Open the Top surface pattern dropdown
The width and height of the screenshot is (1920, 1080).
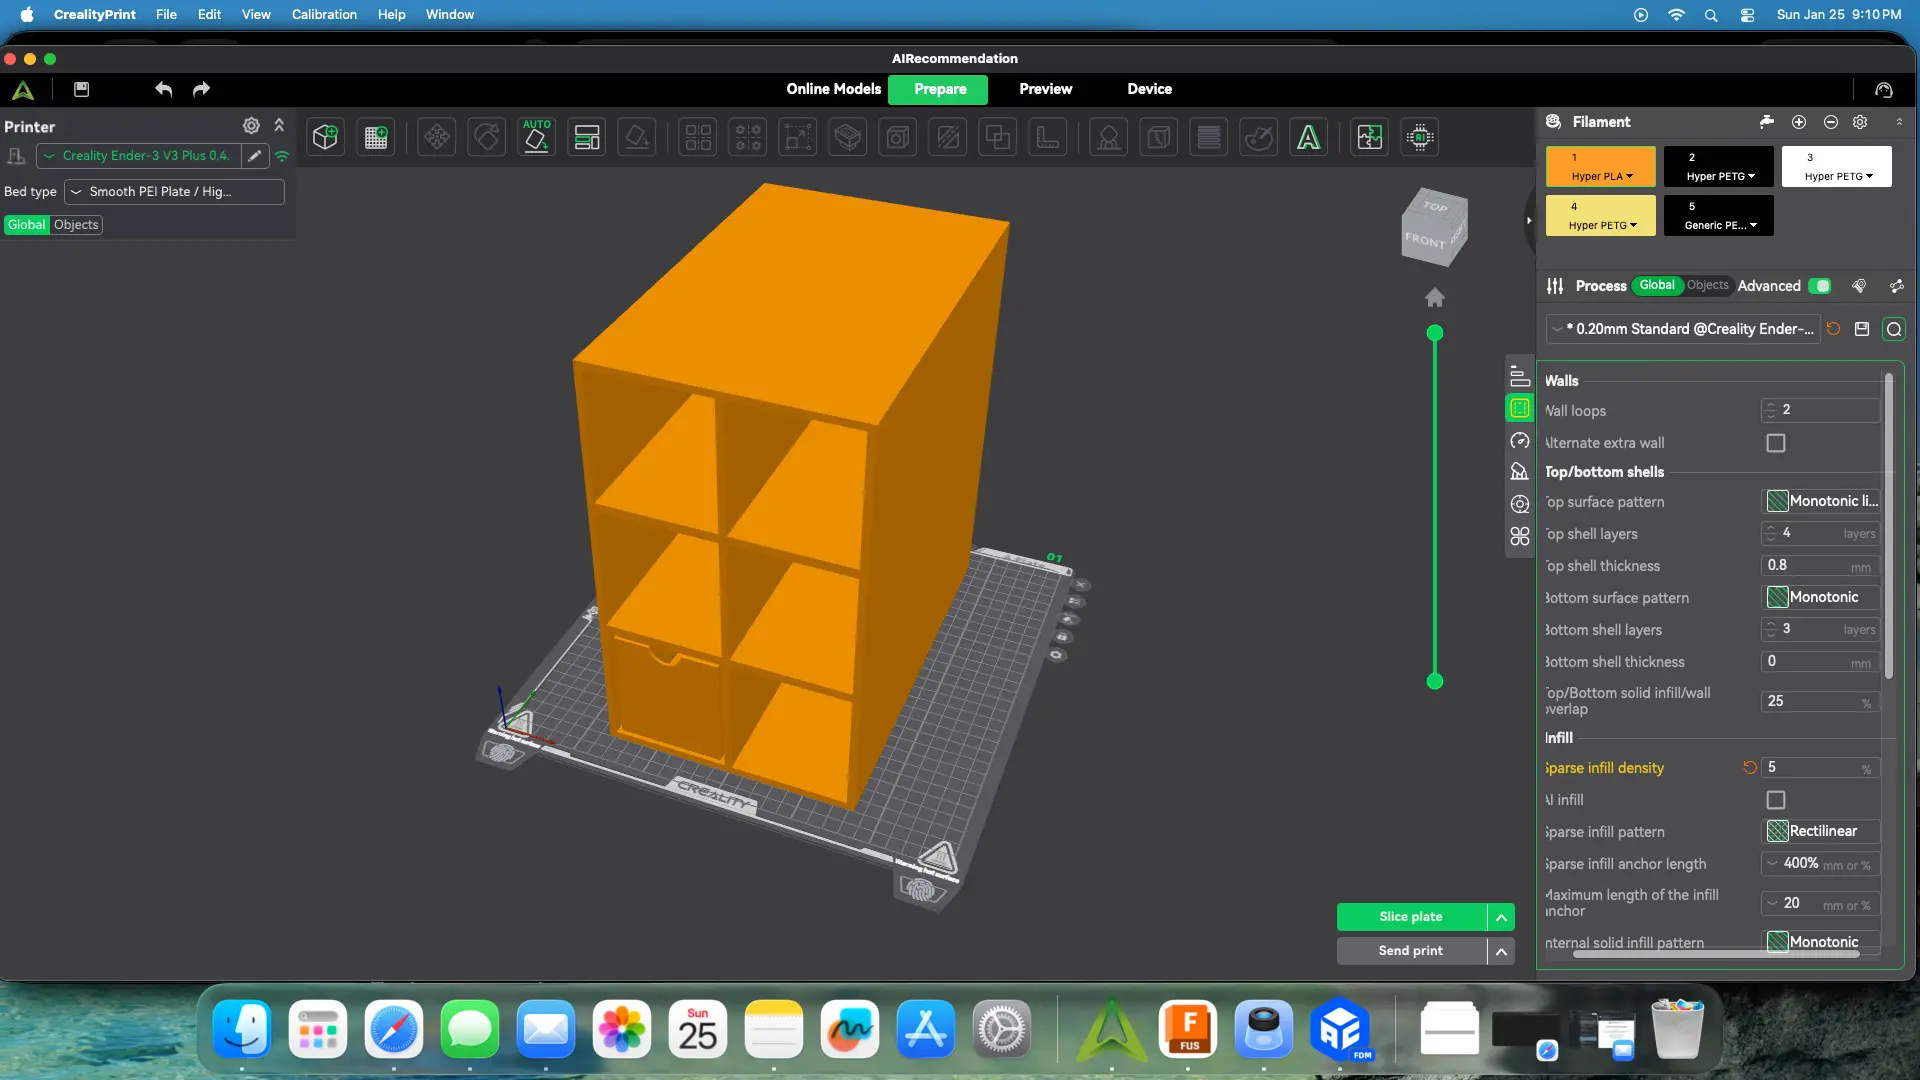[x=1821, y=502]
